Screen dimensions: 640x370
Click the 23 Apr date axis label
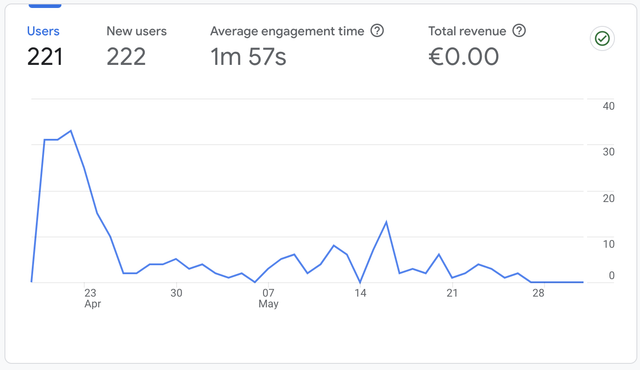point(92,298)
